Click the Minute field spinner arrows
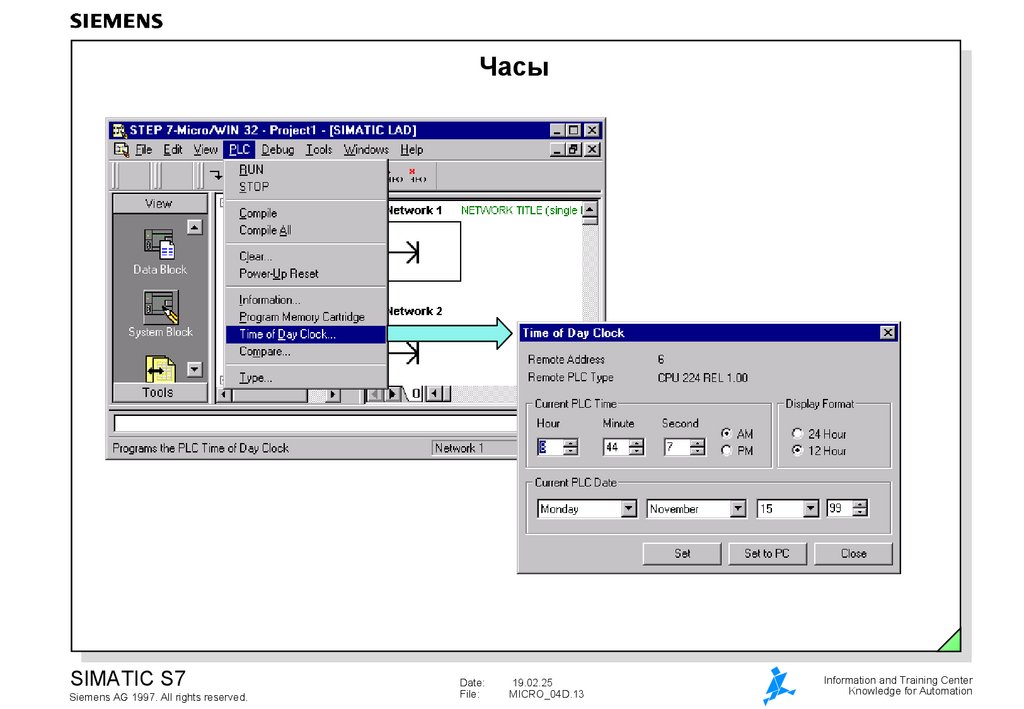The height and width of the screenshot is (709, 1024). point(635,447)
